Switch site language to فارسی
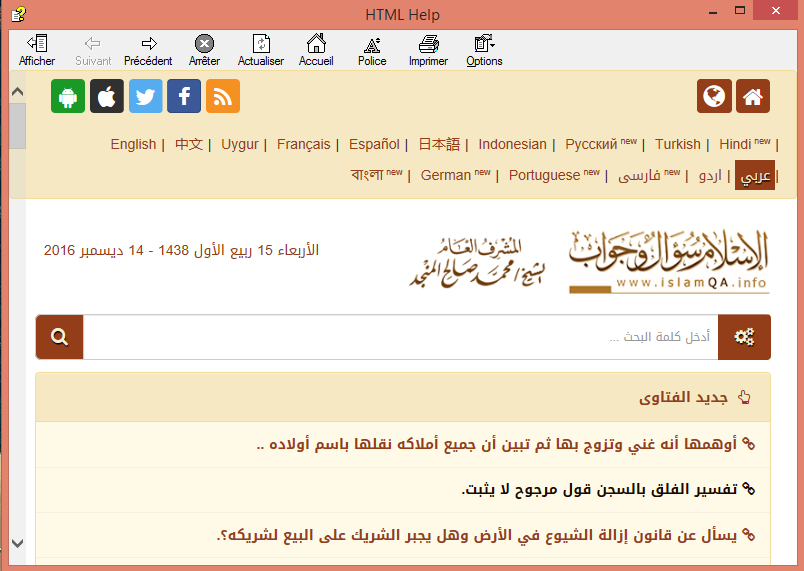The image size is (804, 571). (639, 175)
